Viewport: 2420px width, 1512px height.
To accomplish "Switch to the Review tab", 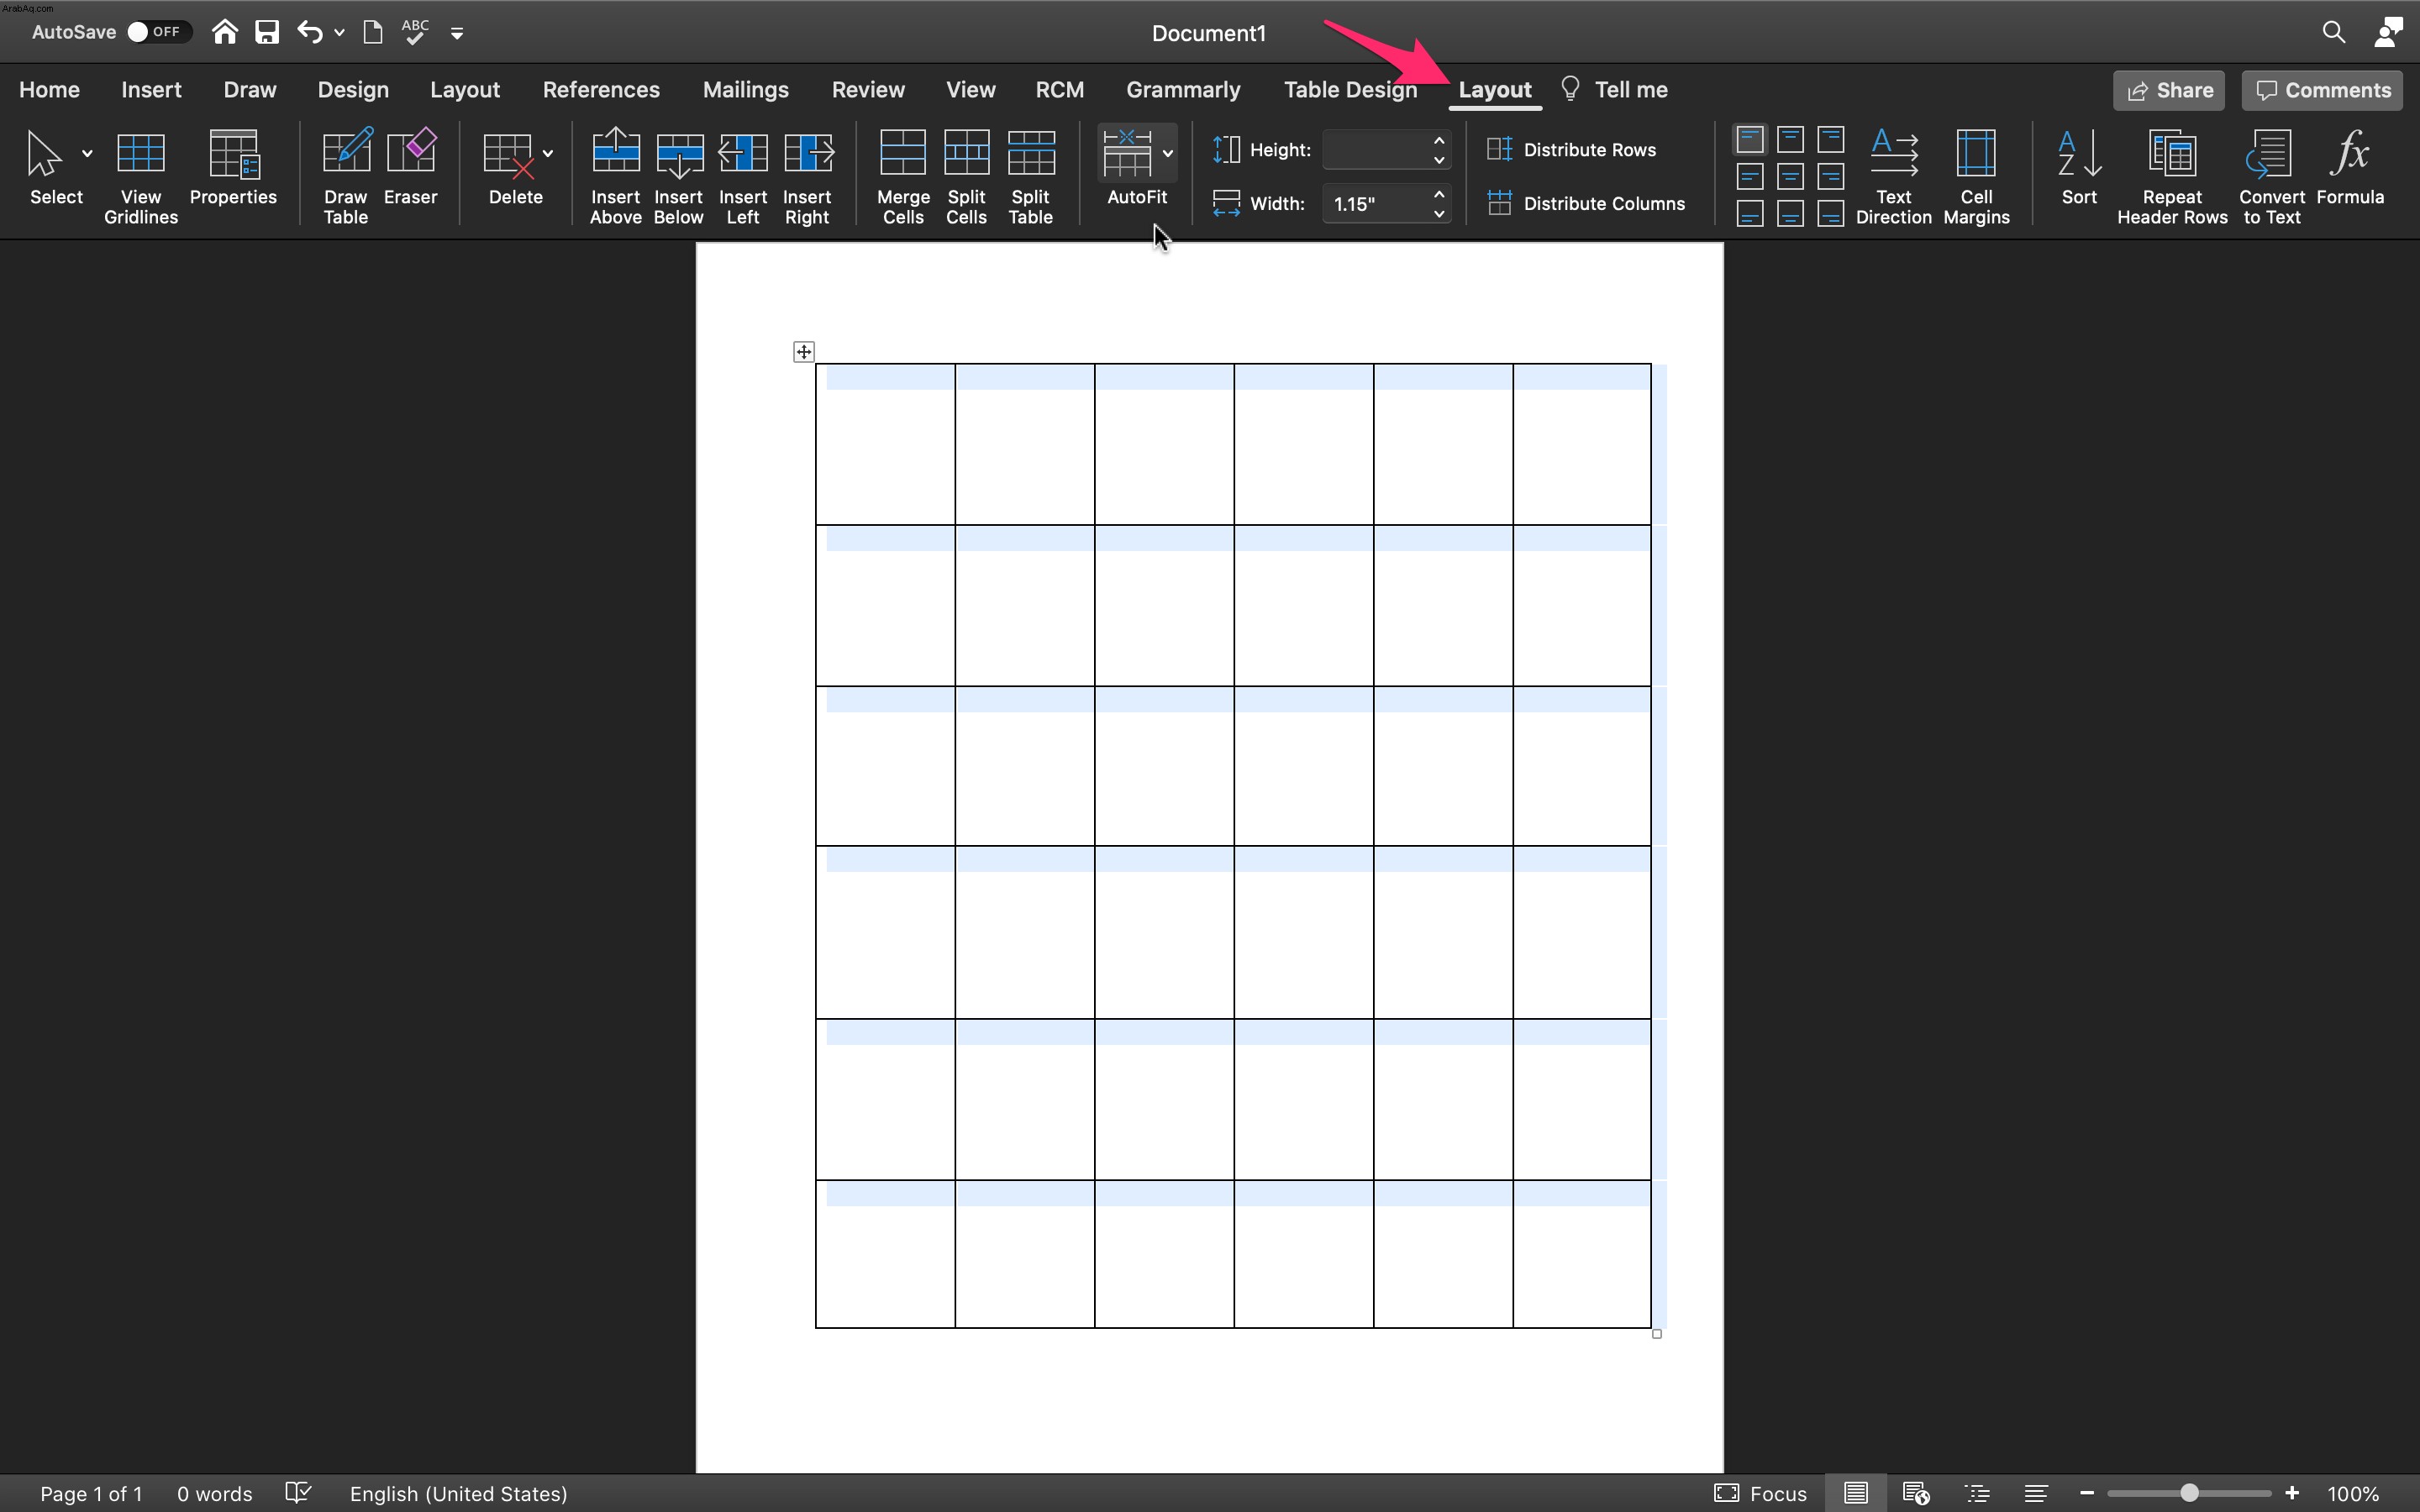I will coord(868,90).
